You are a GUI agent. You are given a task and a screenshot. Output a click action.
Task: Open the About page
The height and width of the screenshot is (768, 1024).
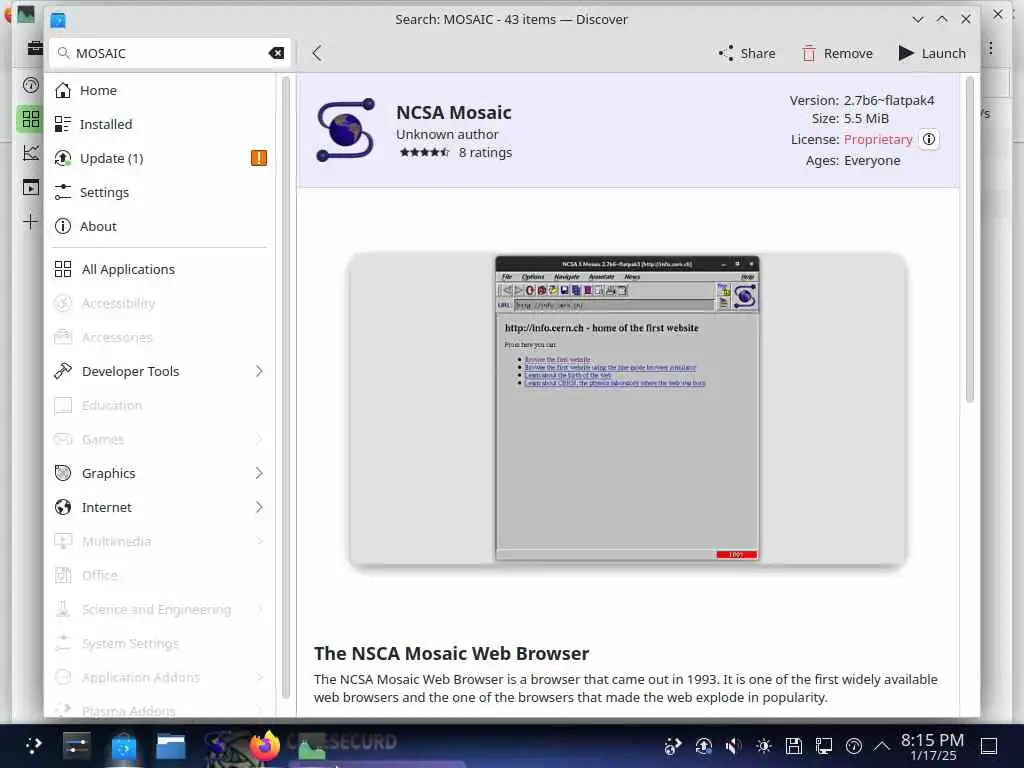coord(160,226)
